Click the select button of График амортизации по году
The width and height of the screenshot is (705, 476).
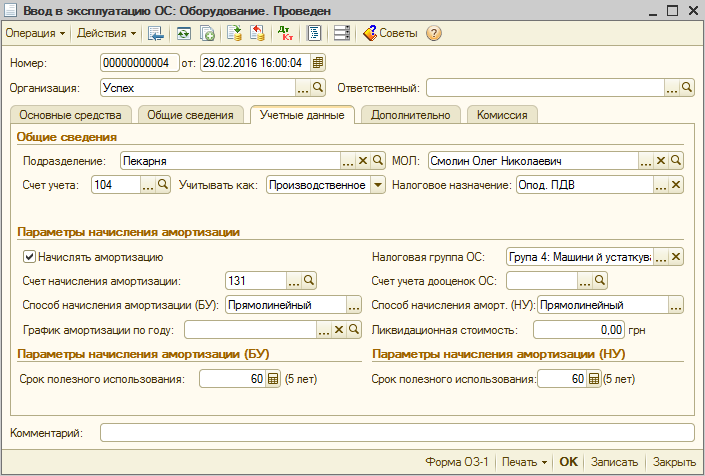pos(324,330)
